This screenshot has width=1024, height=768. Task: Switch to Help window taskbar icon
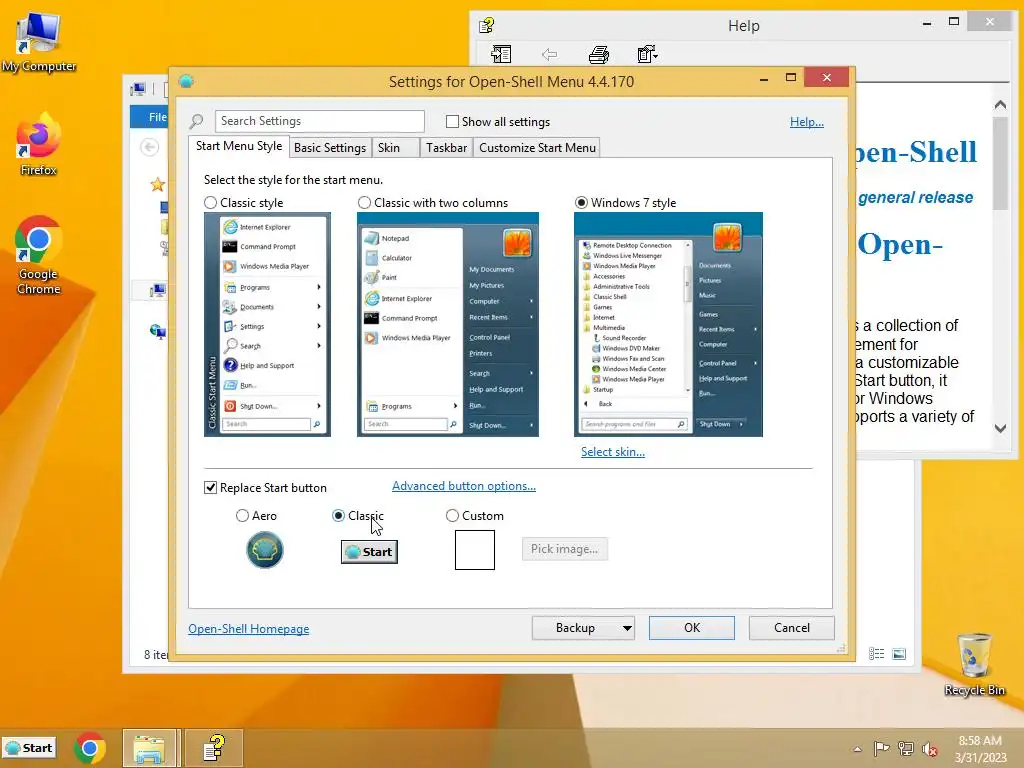(x=214, y=748)
